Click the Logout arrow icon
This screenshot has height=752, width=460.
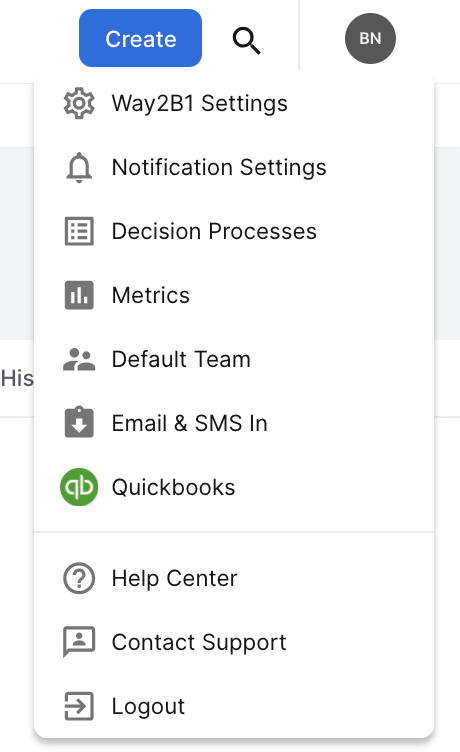coord(79,706)
